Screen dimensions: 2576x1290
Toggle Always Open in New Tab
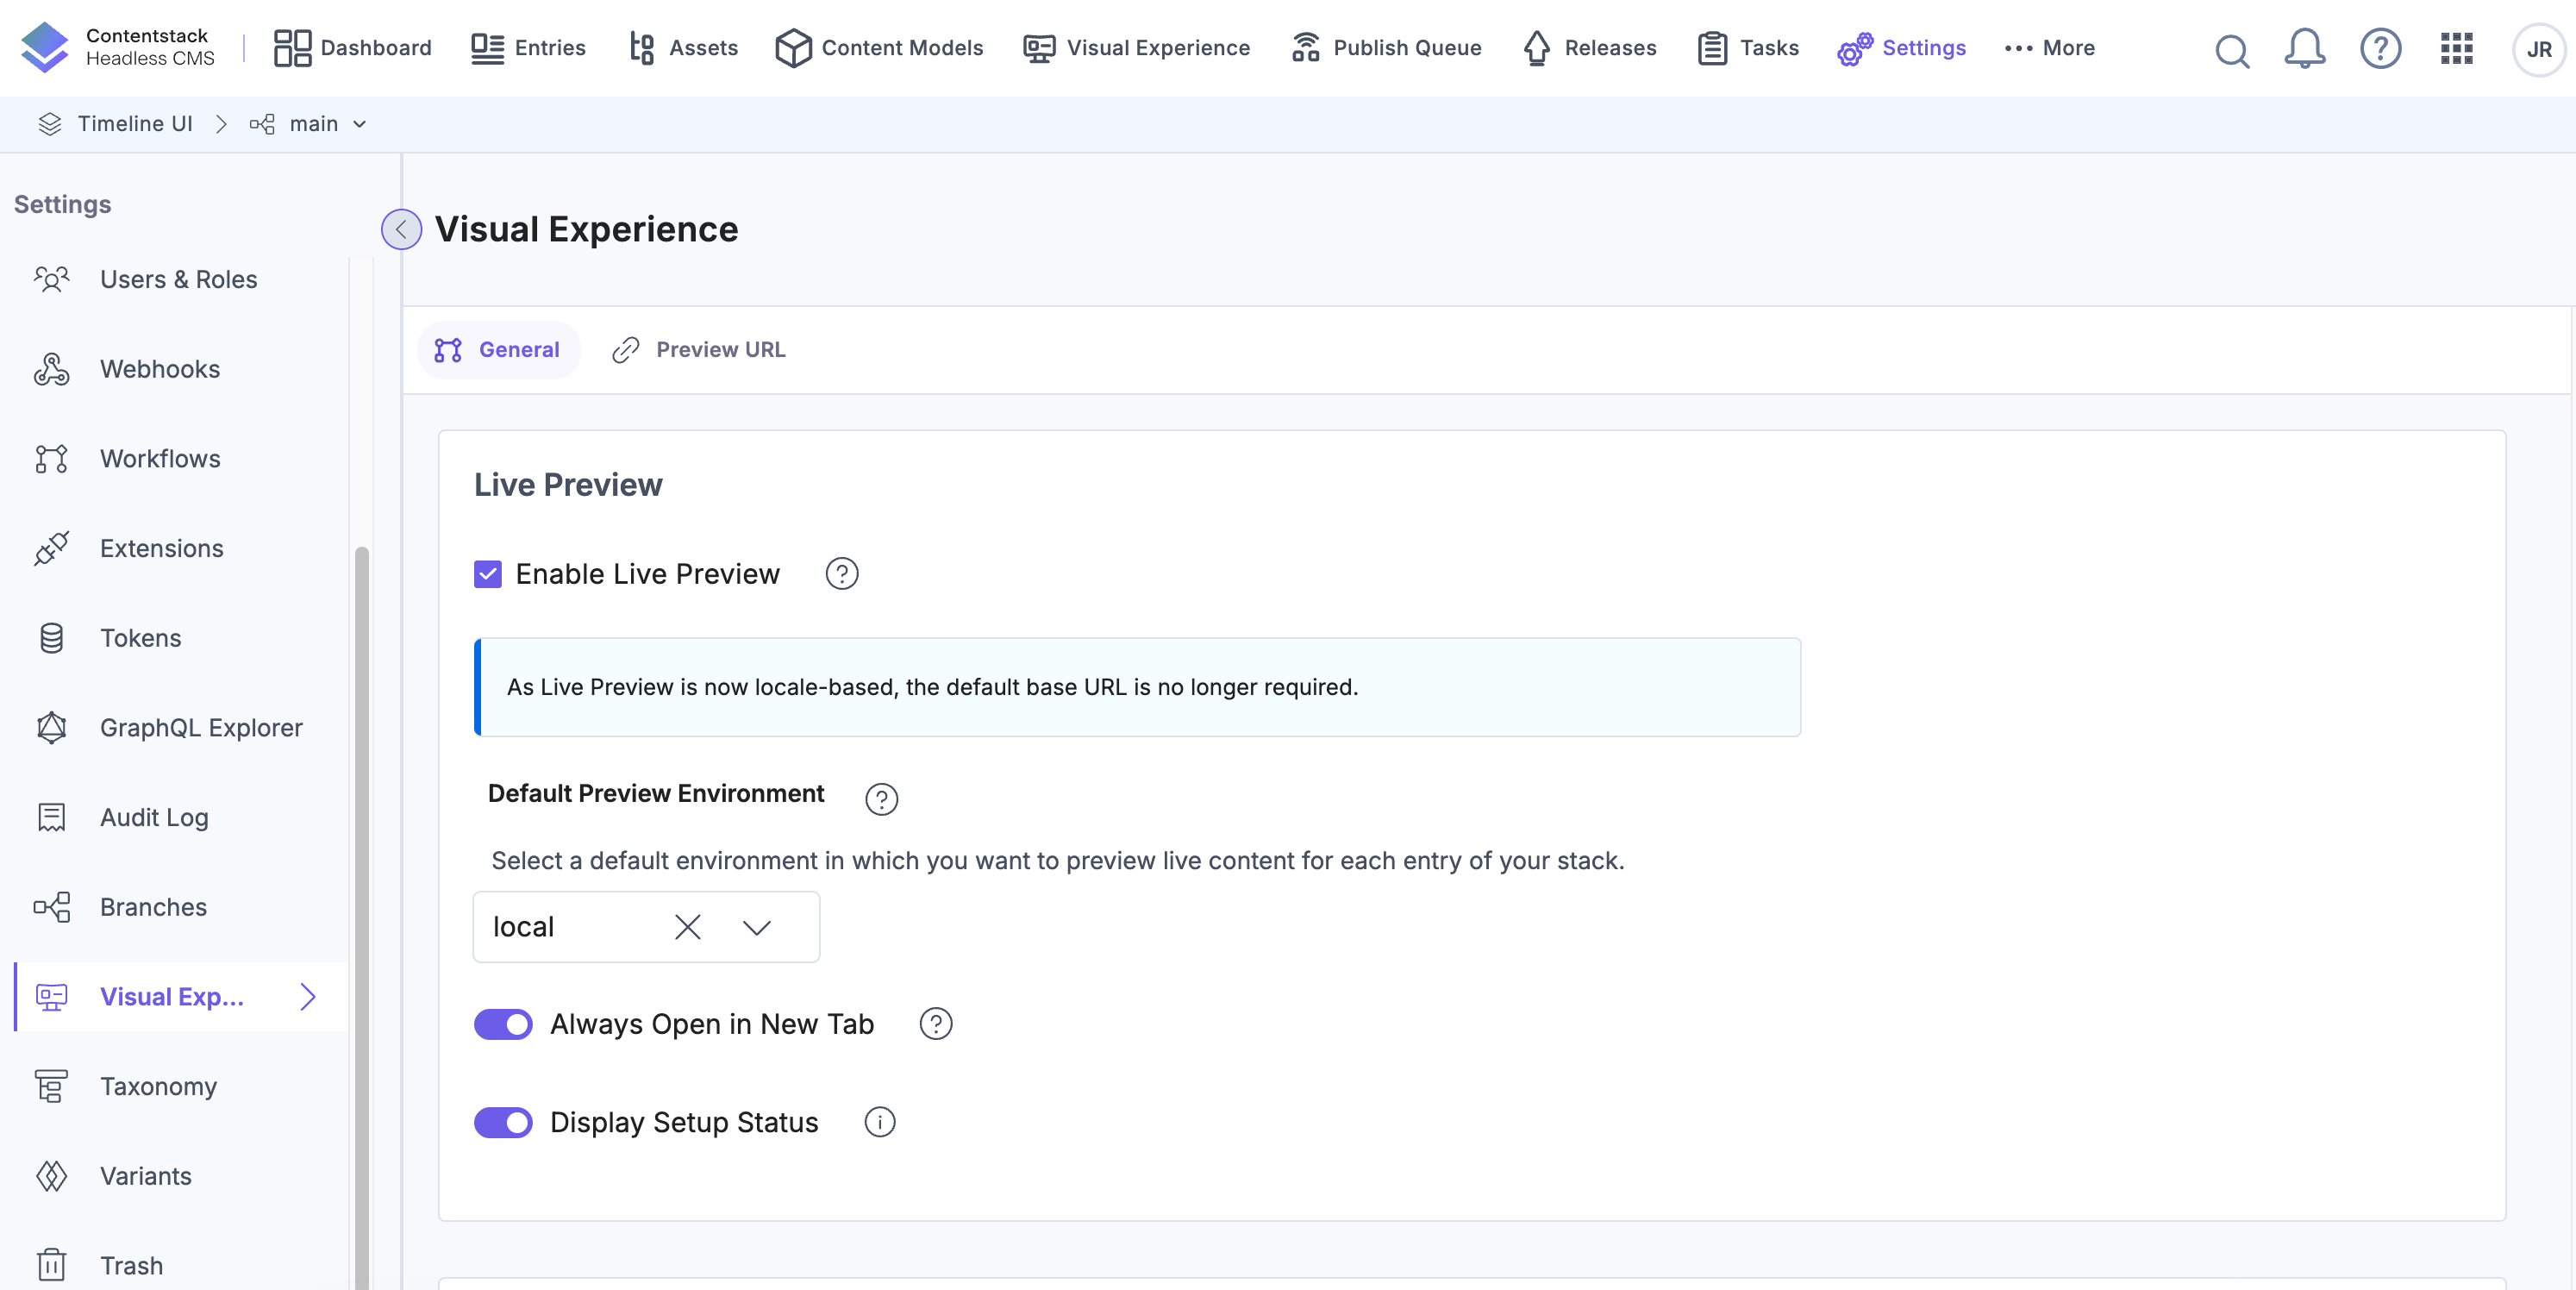[503, 1024]
